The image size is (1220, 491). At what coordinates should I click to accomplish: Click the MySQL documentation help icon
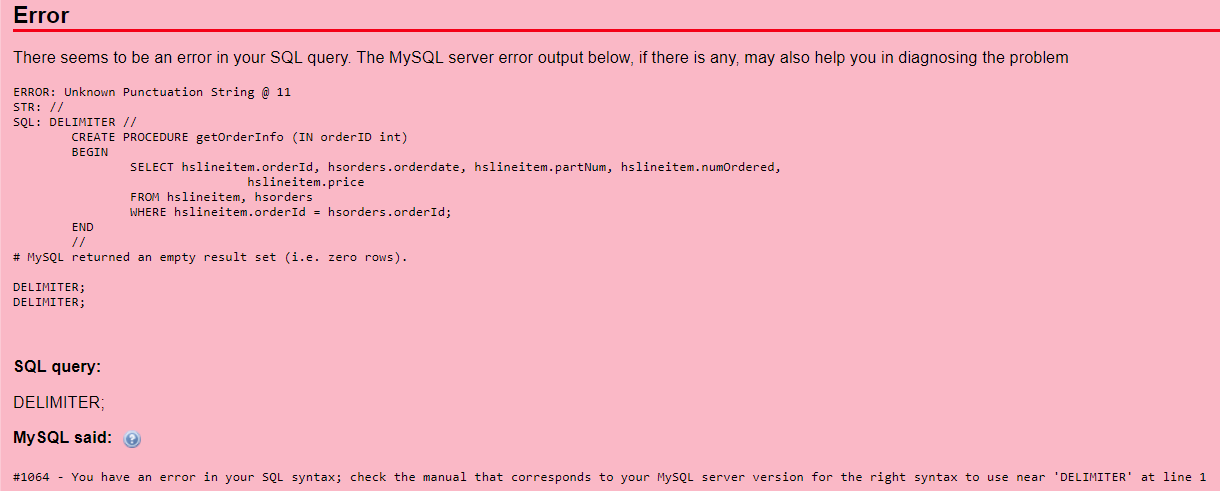point(132,439)
